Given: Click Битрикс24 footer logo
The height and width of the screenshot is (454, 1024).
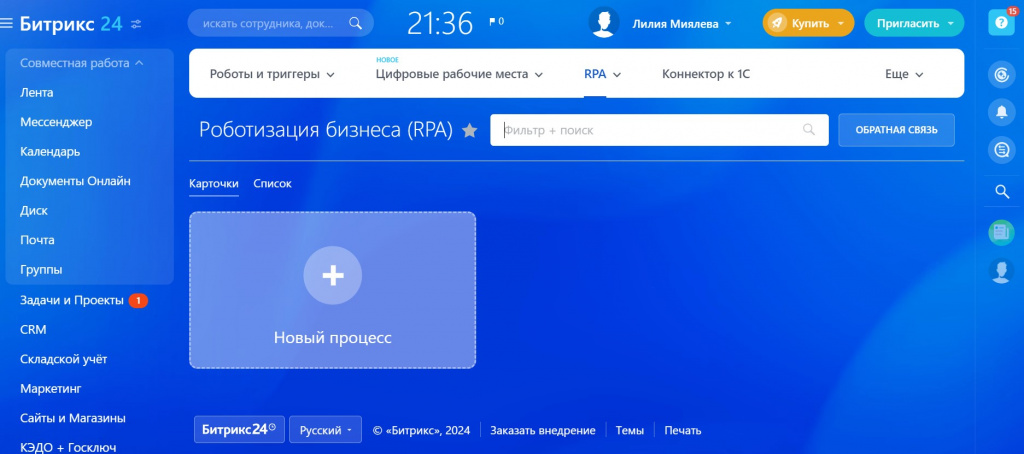Looking at the screenshot, I should point(239,430).
